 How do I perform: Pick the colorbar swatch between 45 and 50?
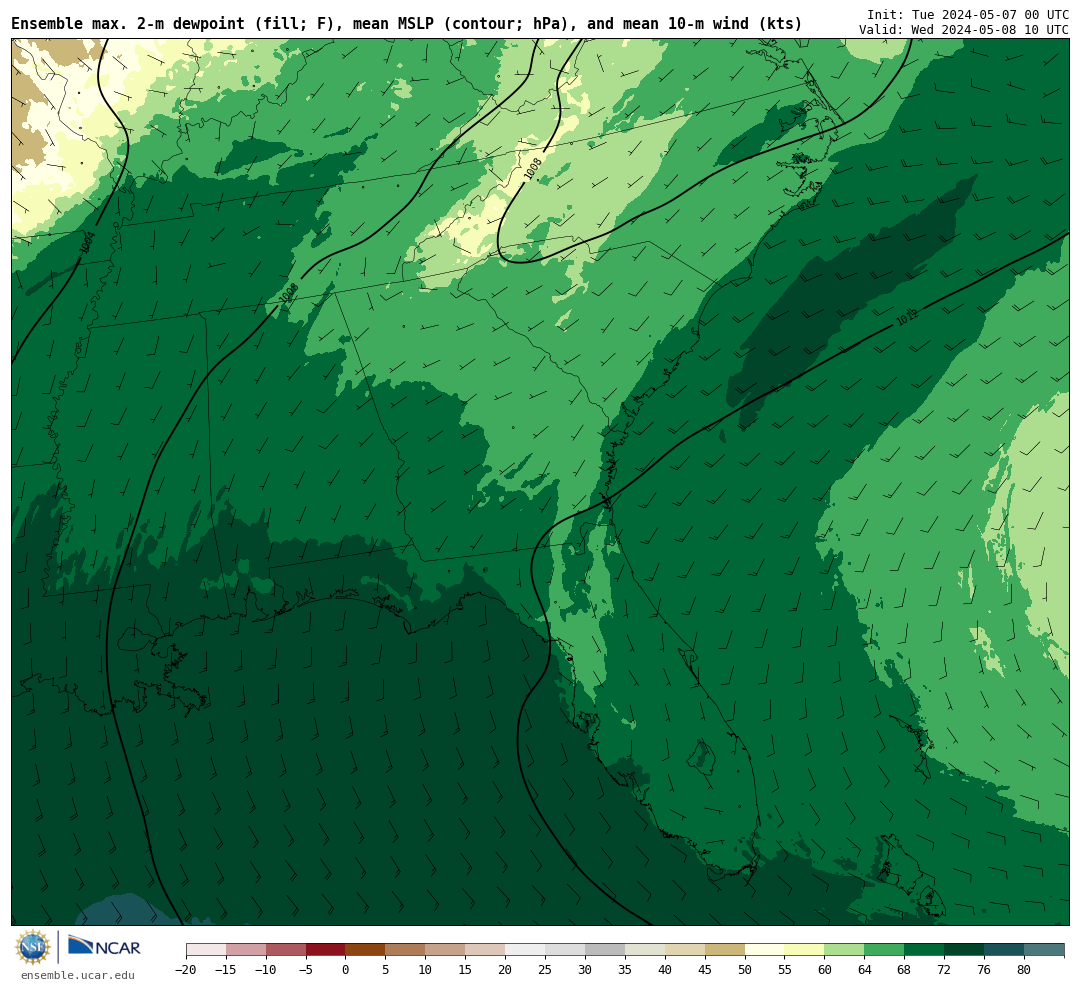[725, 949]
